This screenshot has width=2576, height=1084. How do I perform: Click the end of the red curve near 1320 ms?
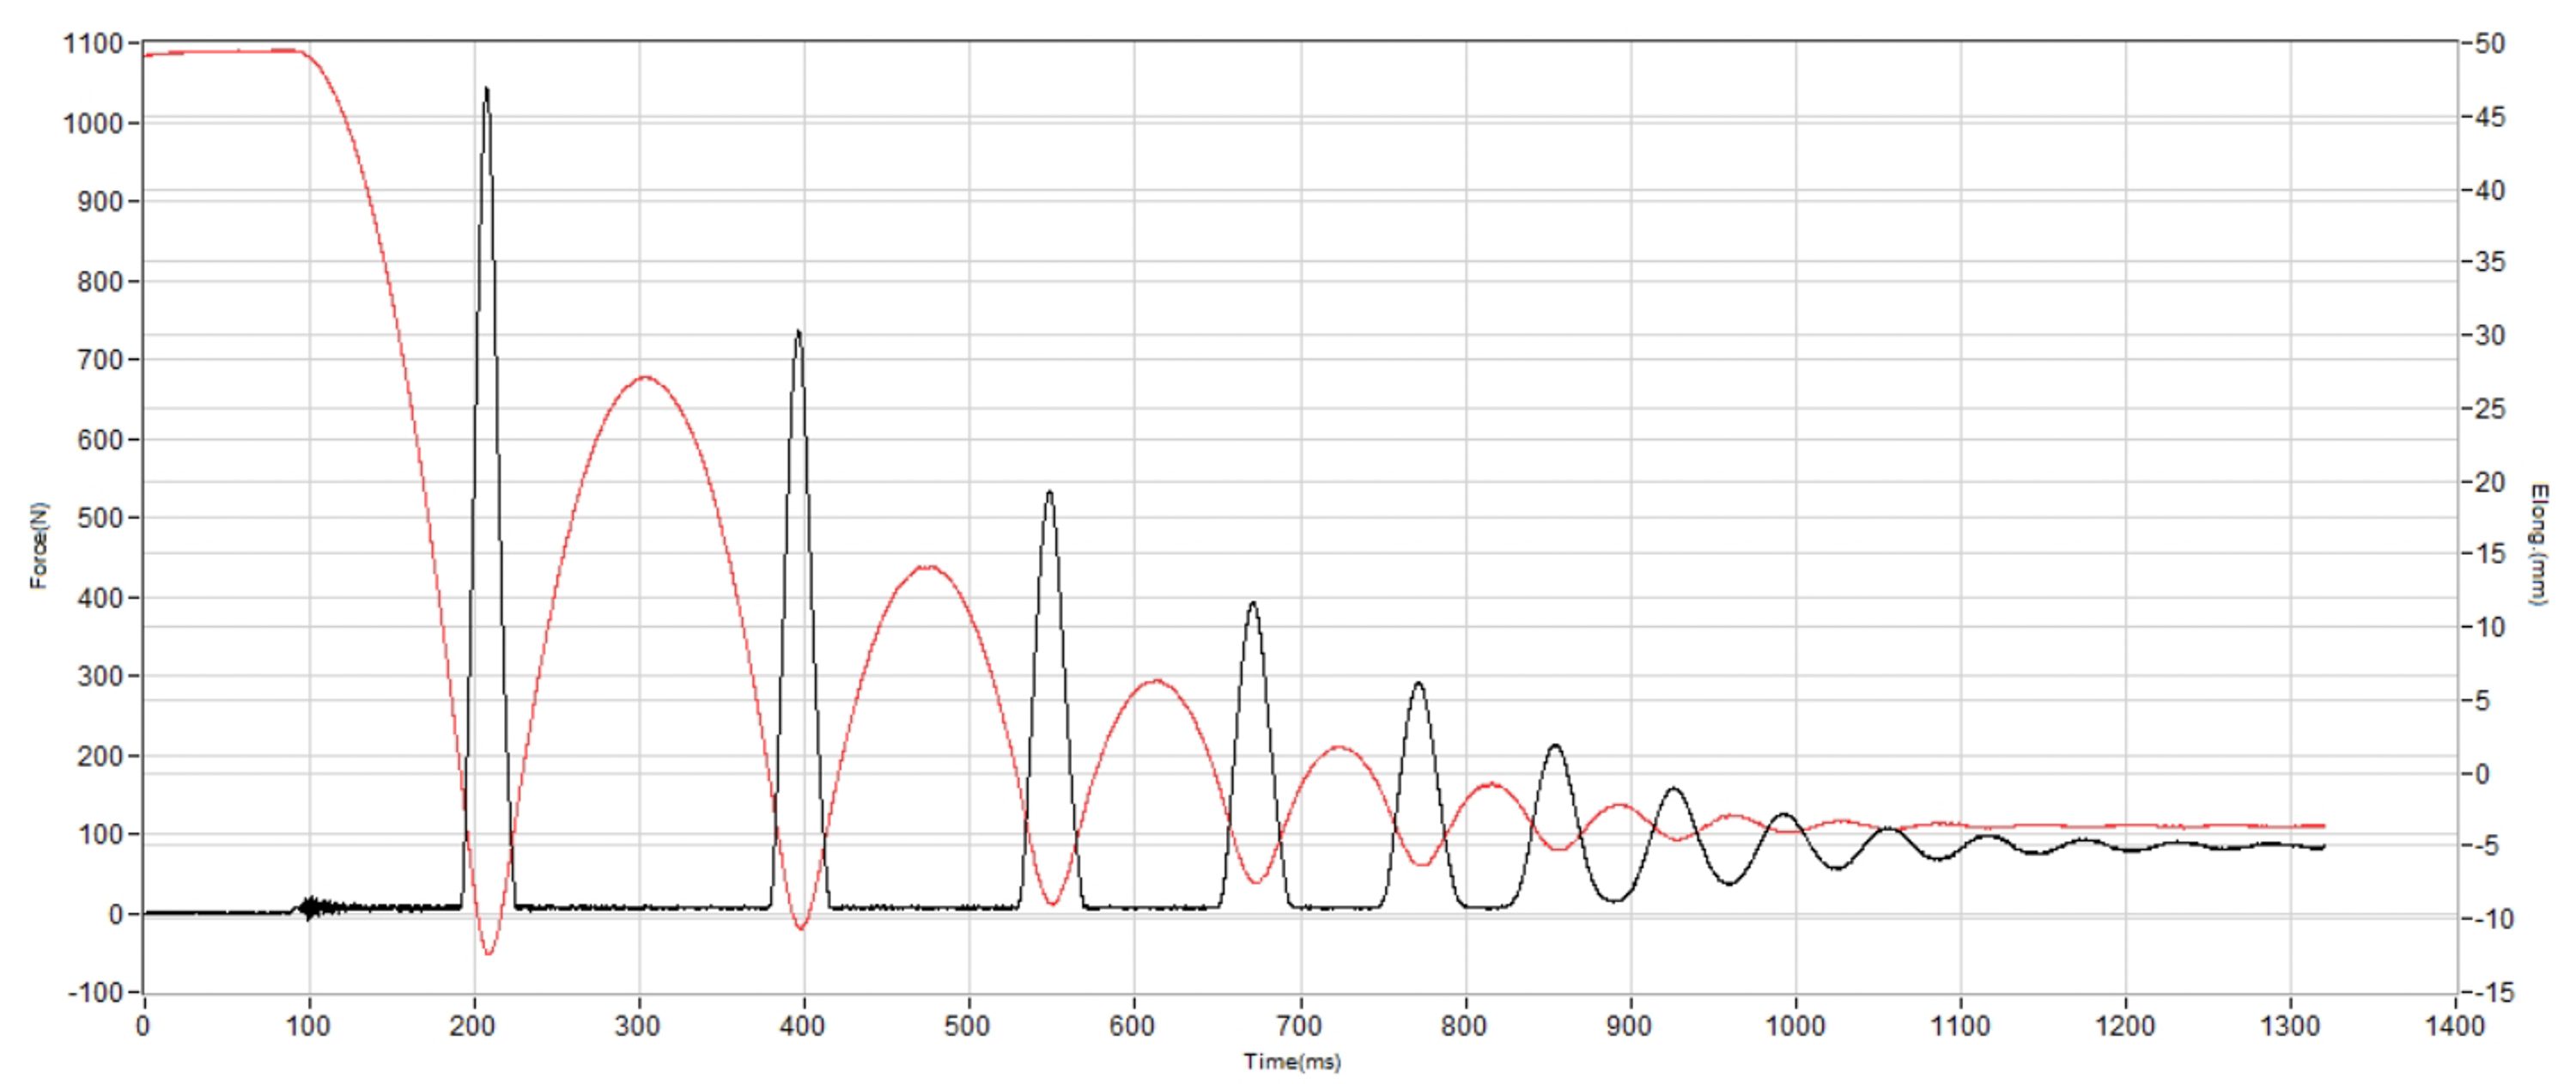click(2322, 826)
